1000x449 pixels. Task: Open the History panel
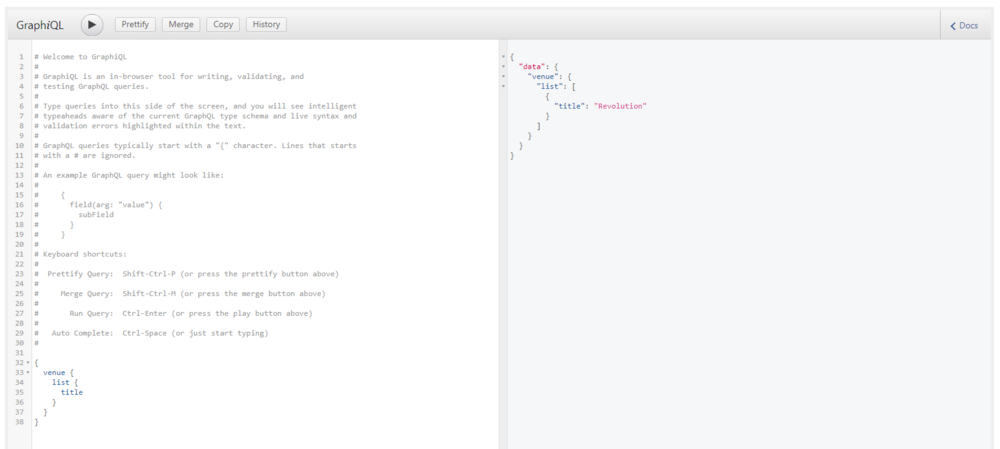click(266, 25)
